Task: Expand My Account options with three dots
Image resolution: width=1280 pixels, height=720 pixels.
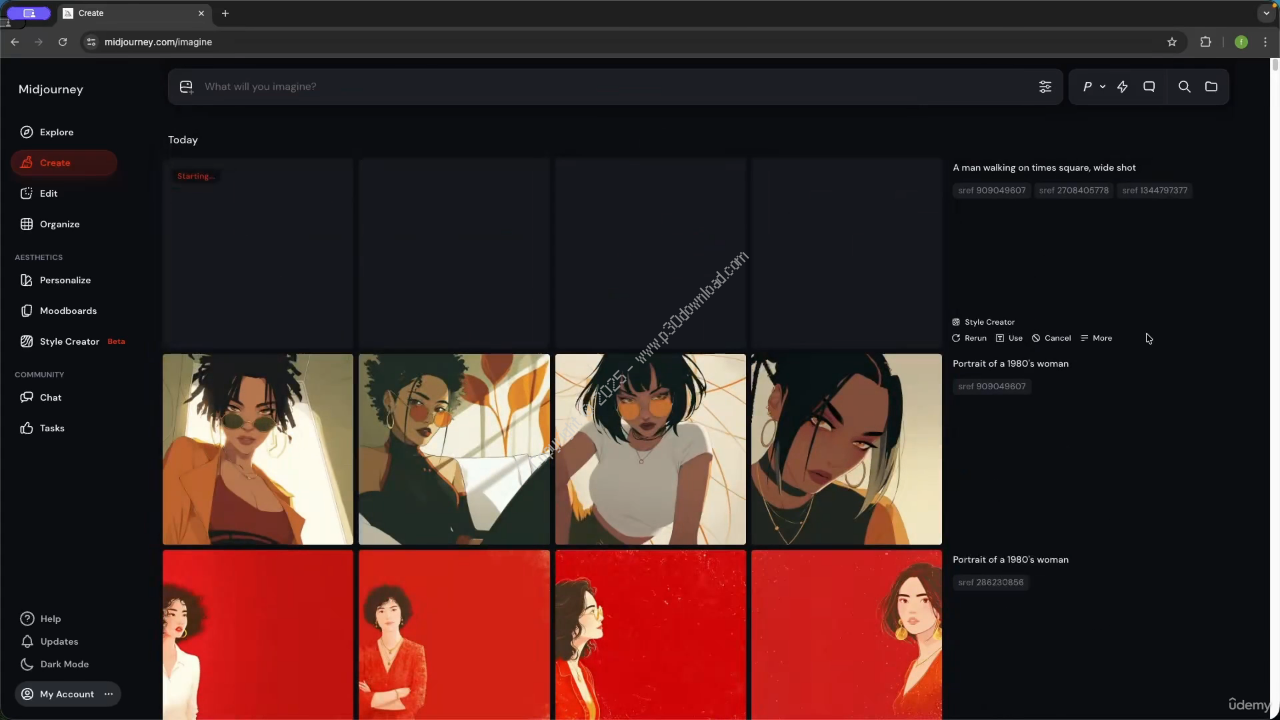Action: coord(109,694)
